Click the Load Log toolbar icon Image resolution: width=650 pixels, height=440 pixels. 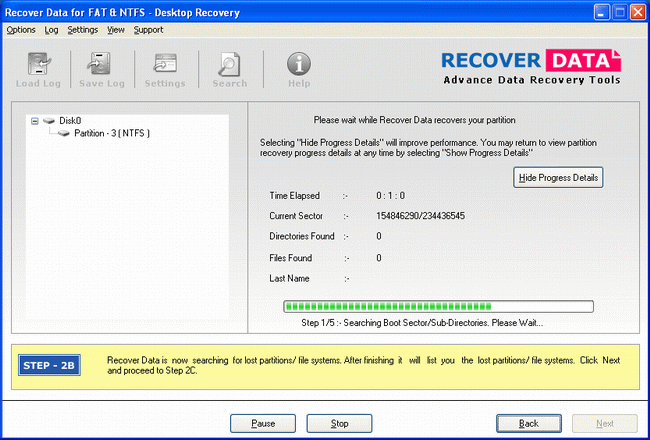pyautogui.click(x=37, y=64)
